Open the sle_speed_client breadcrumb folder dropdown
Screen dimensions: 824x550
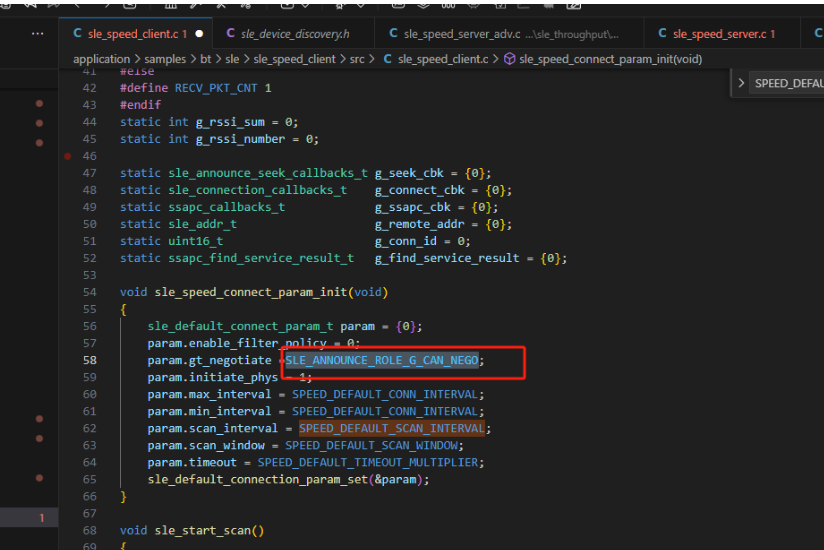coord(292,59)
